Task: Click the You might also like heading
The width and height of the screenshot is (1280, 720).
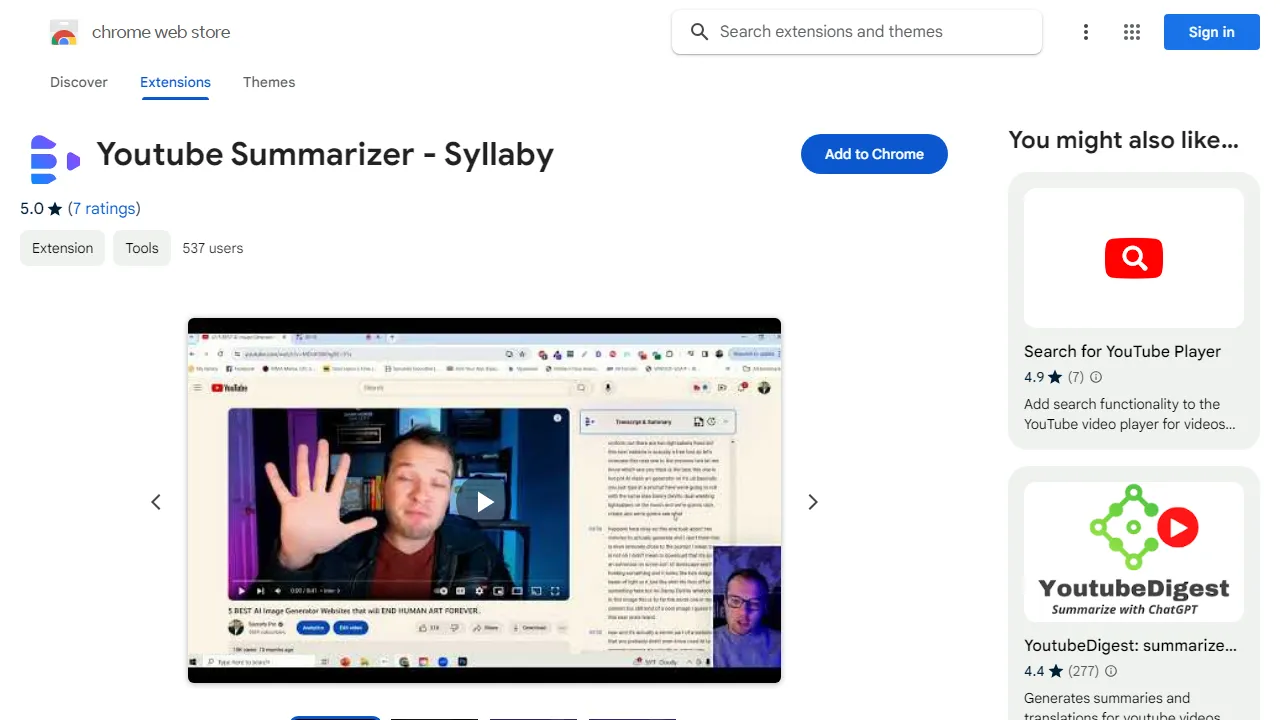Action: point(1124,140)
